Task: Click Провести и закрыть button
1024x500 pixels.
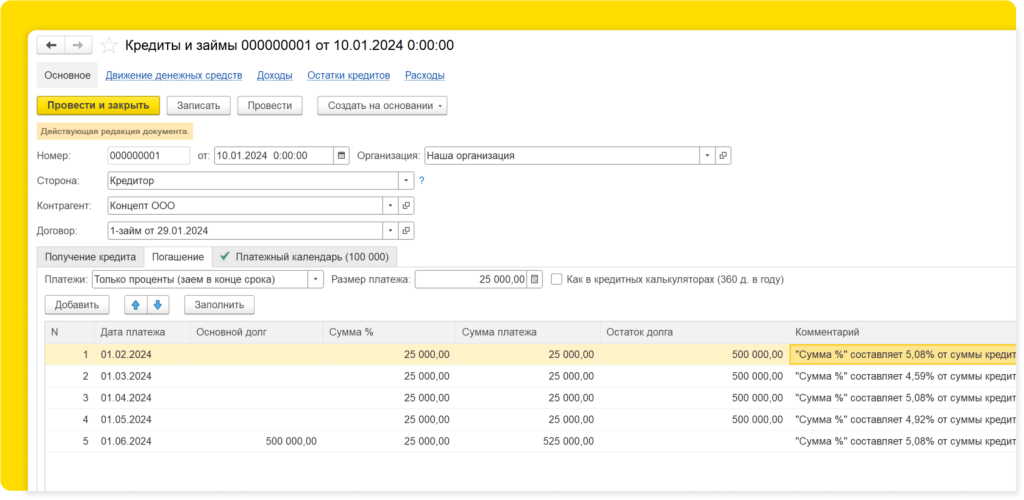Action: point(98,105)
